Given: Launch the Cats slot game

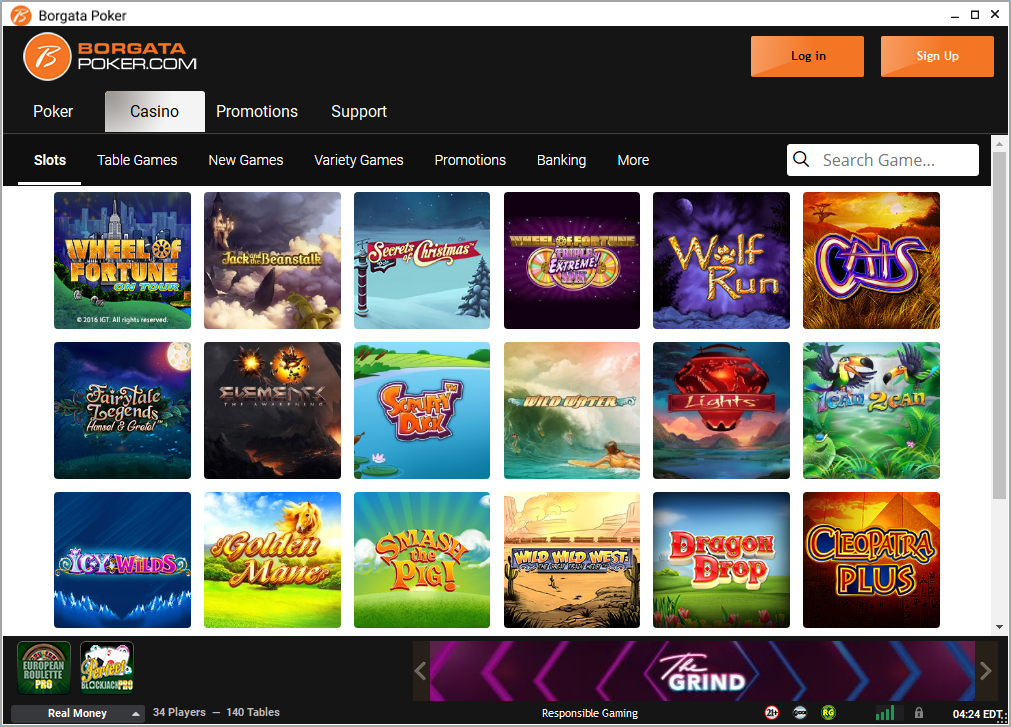Looking at the screenshot, I should (x=871, y=260).
